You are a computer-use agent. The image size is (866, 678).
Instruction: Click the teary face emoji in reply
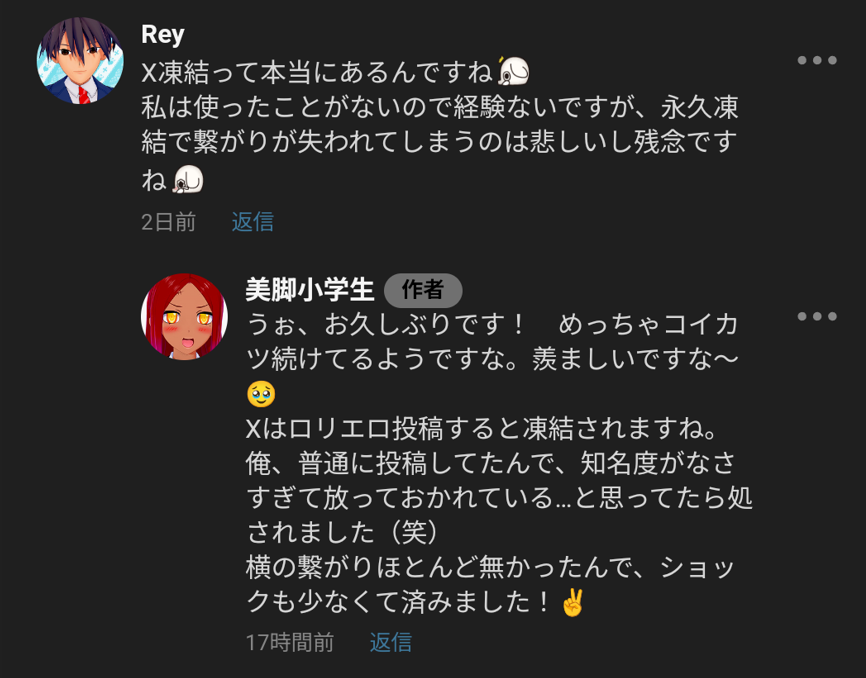[261, 394]
